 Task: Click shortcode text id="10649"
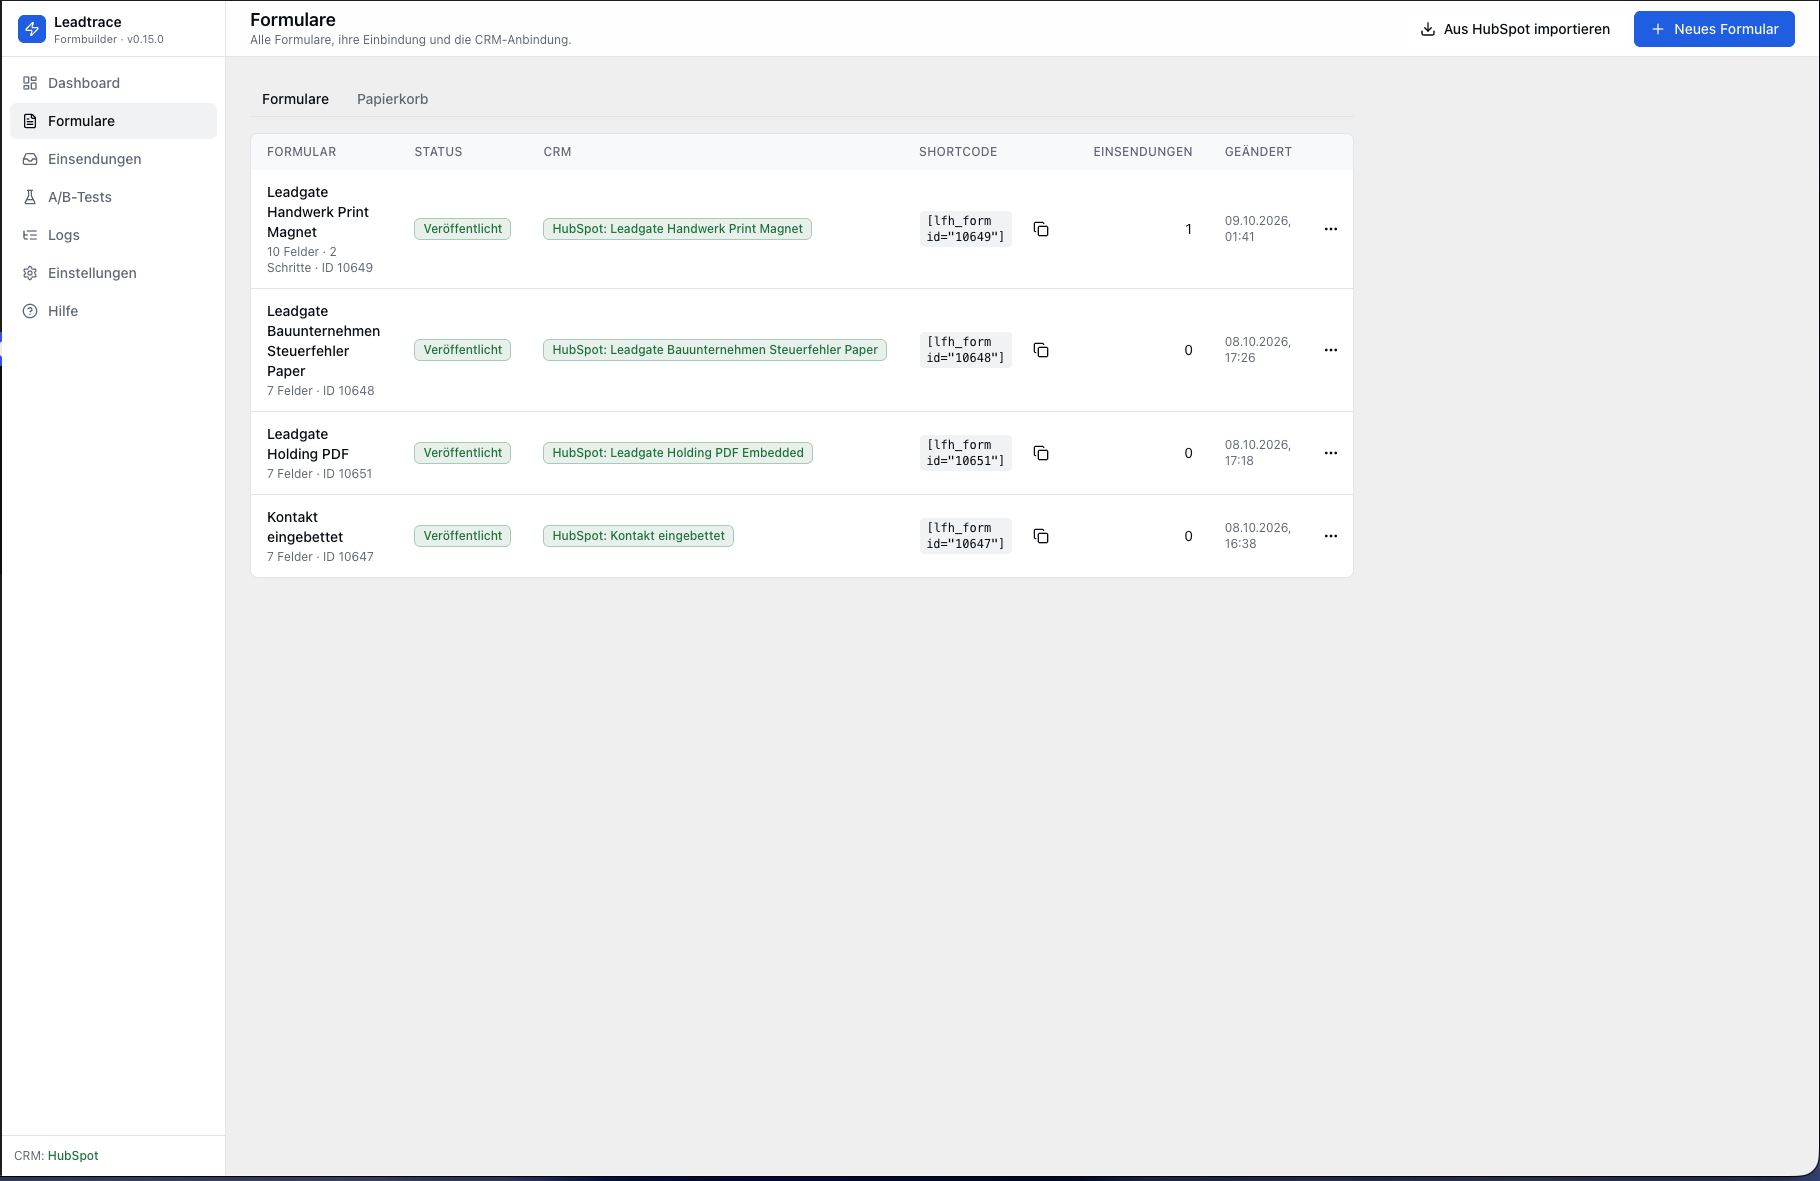coord(965,229)
